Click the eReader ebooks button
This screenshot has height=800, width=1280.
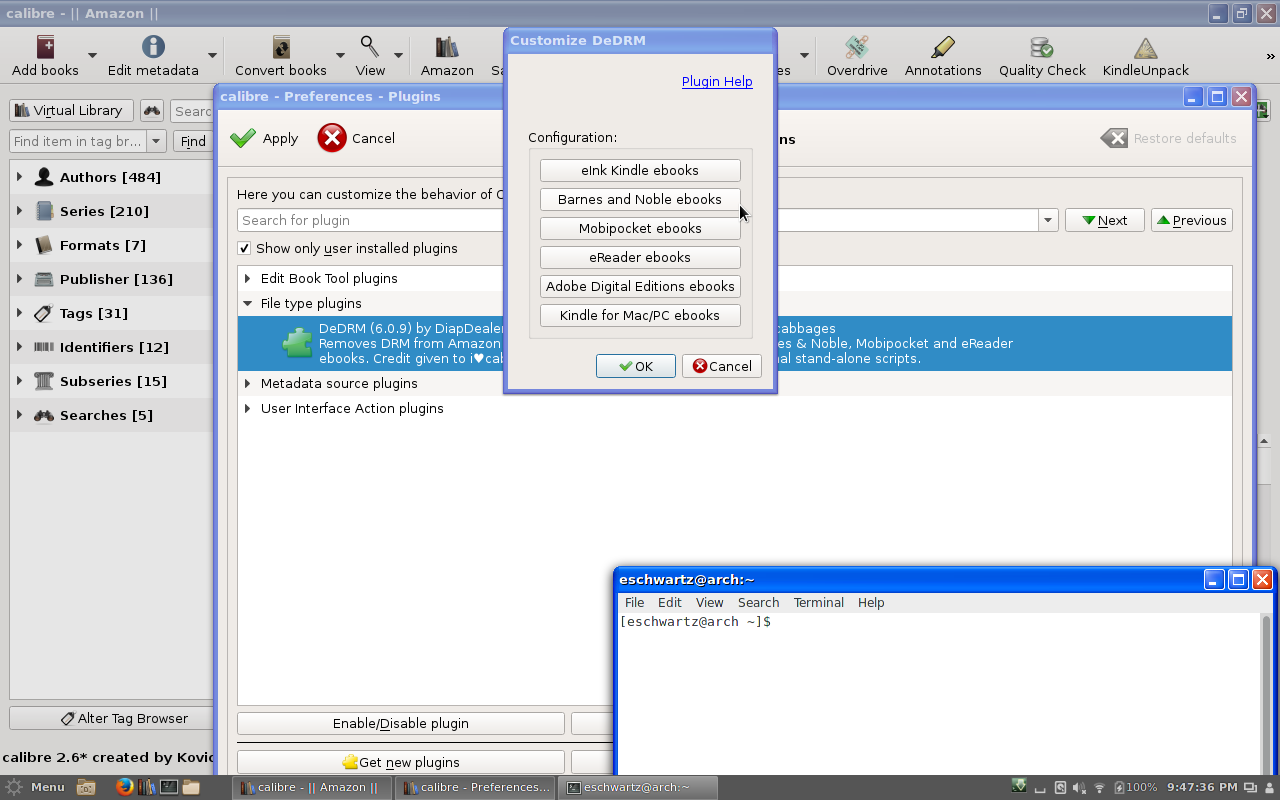coord(640,257)
